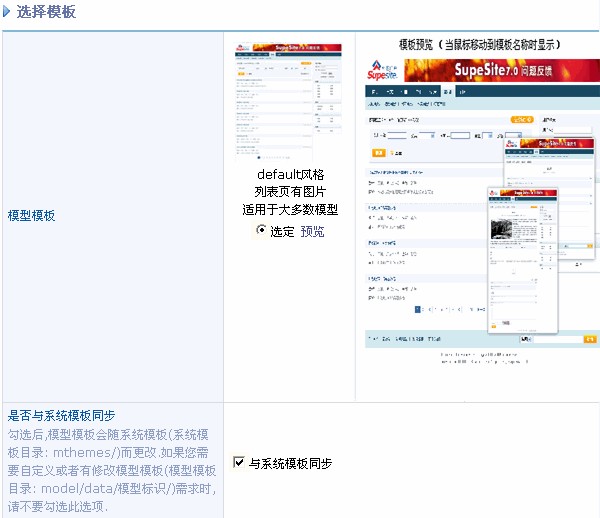Select the 选定 radio button

click(262, 231)
